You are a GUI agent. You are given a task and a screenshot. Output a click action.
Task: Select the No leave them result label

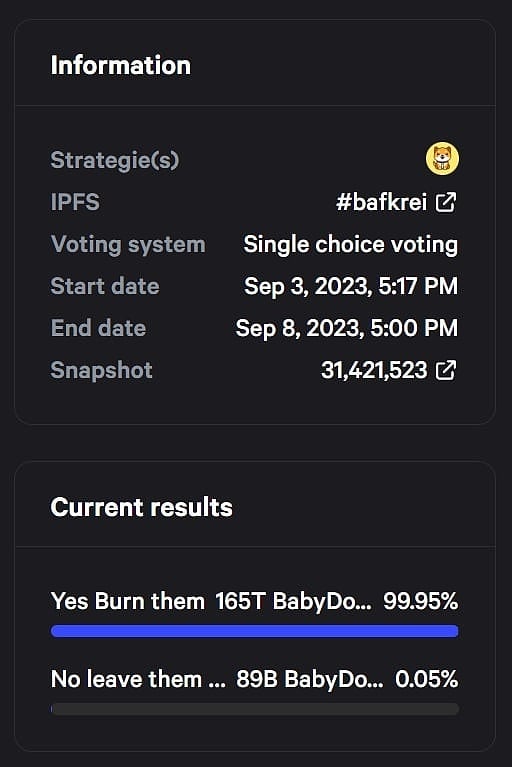(138, 679)
